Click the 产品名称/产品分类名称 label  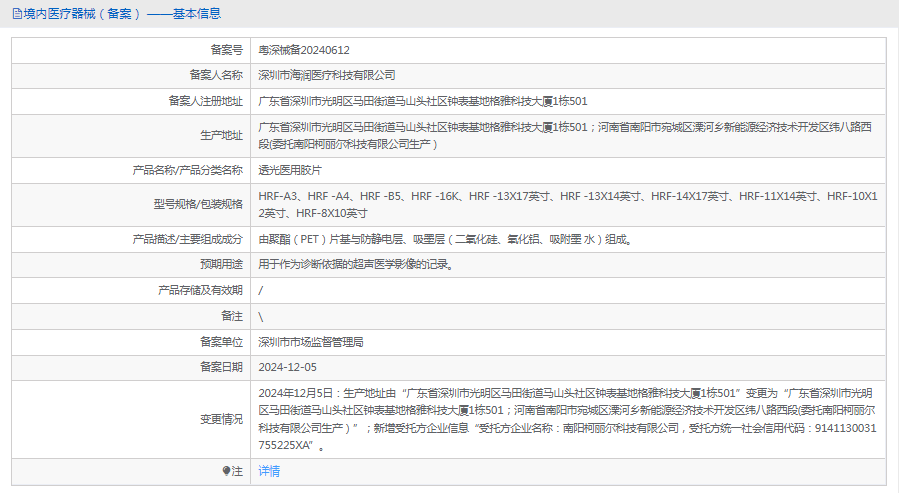tap(187, 170)
